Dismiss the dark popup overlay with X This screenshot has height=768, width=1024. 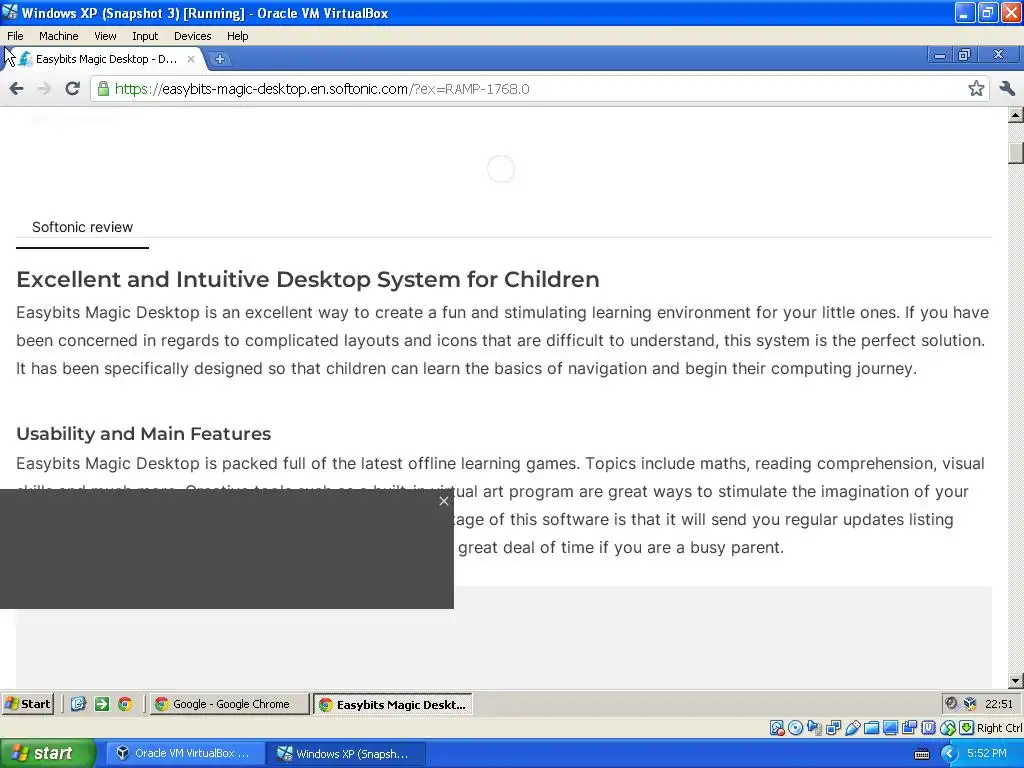coord(444,501)
